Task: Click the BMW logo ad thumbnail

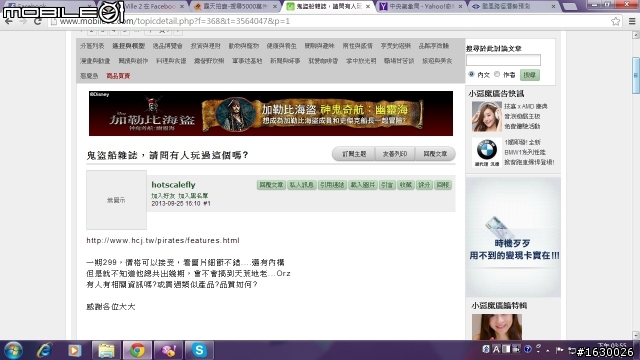Action: coord(487,152)
